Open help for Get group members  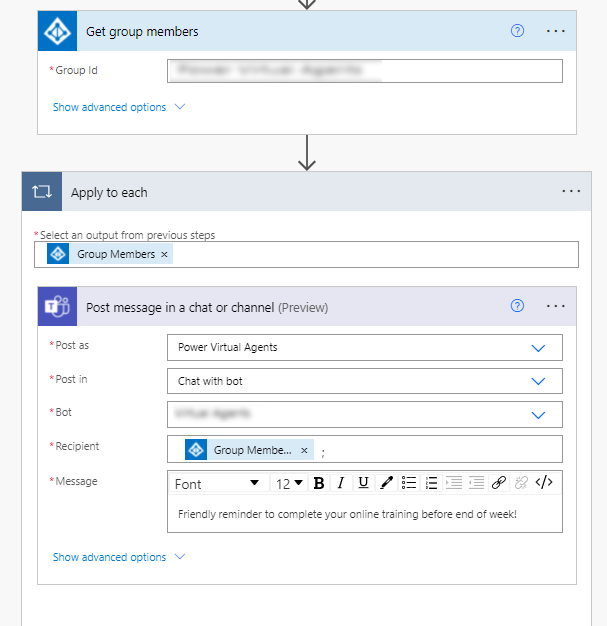click(517, 31)
